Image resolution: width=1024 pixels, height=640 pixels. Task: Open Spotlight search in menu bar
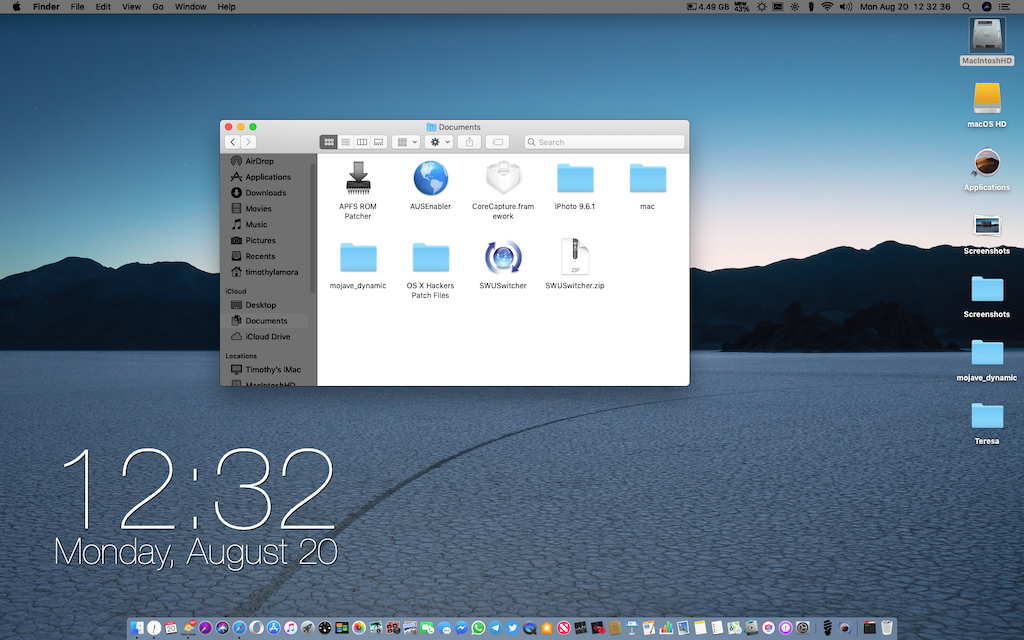[967, 7]
